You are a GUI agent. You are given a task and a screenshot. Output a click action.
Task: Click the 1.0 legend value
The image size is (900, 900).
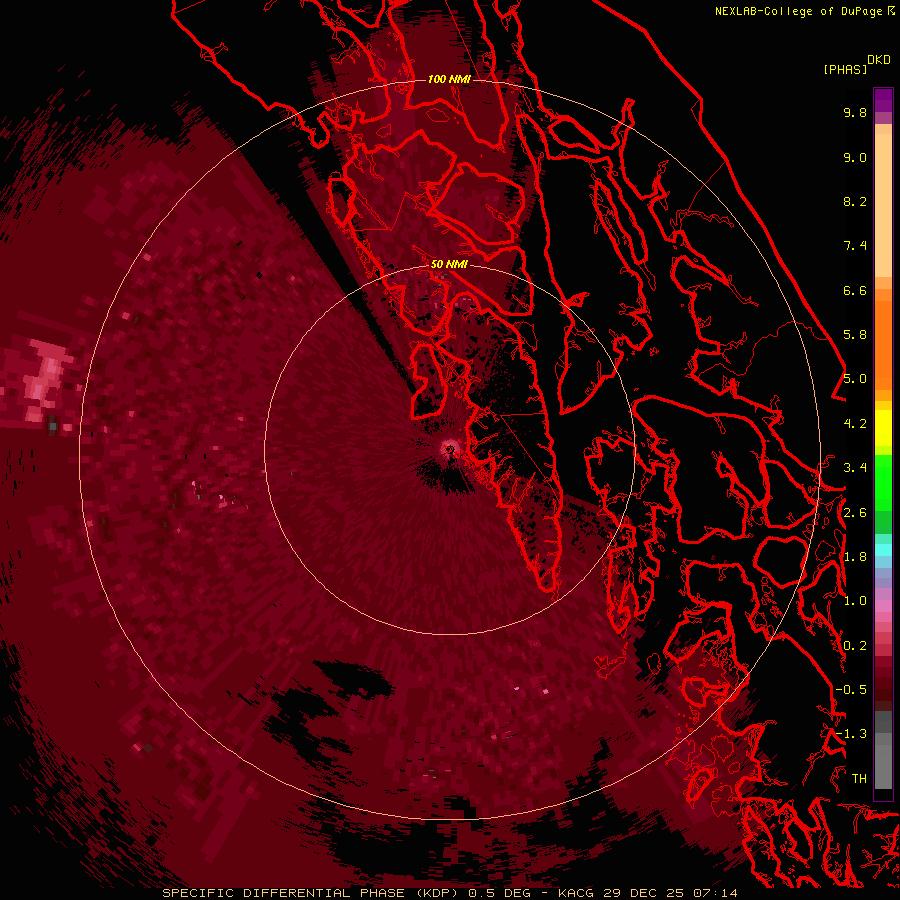[x=855, y=601]
